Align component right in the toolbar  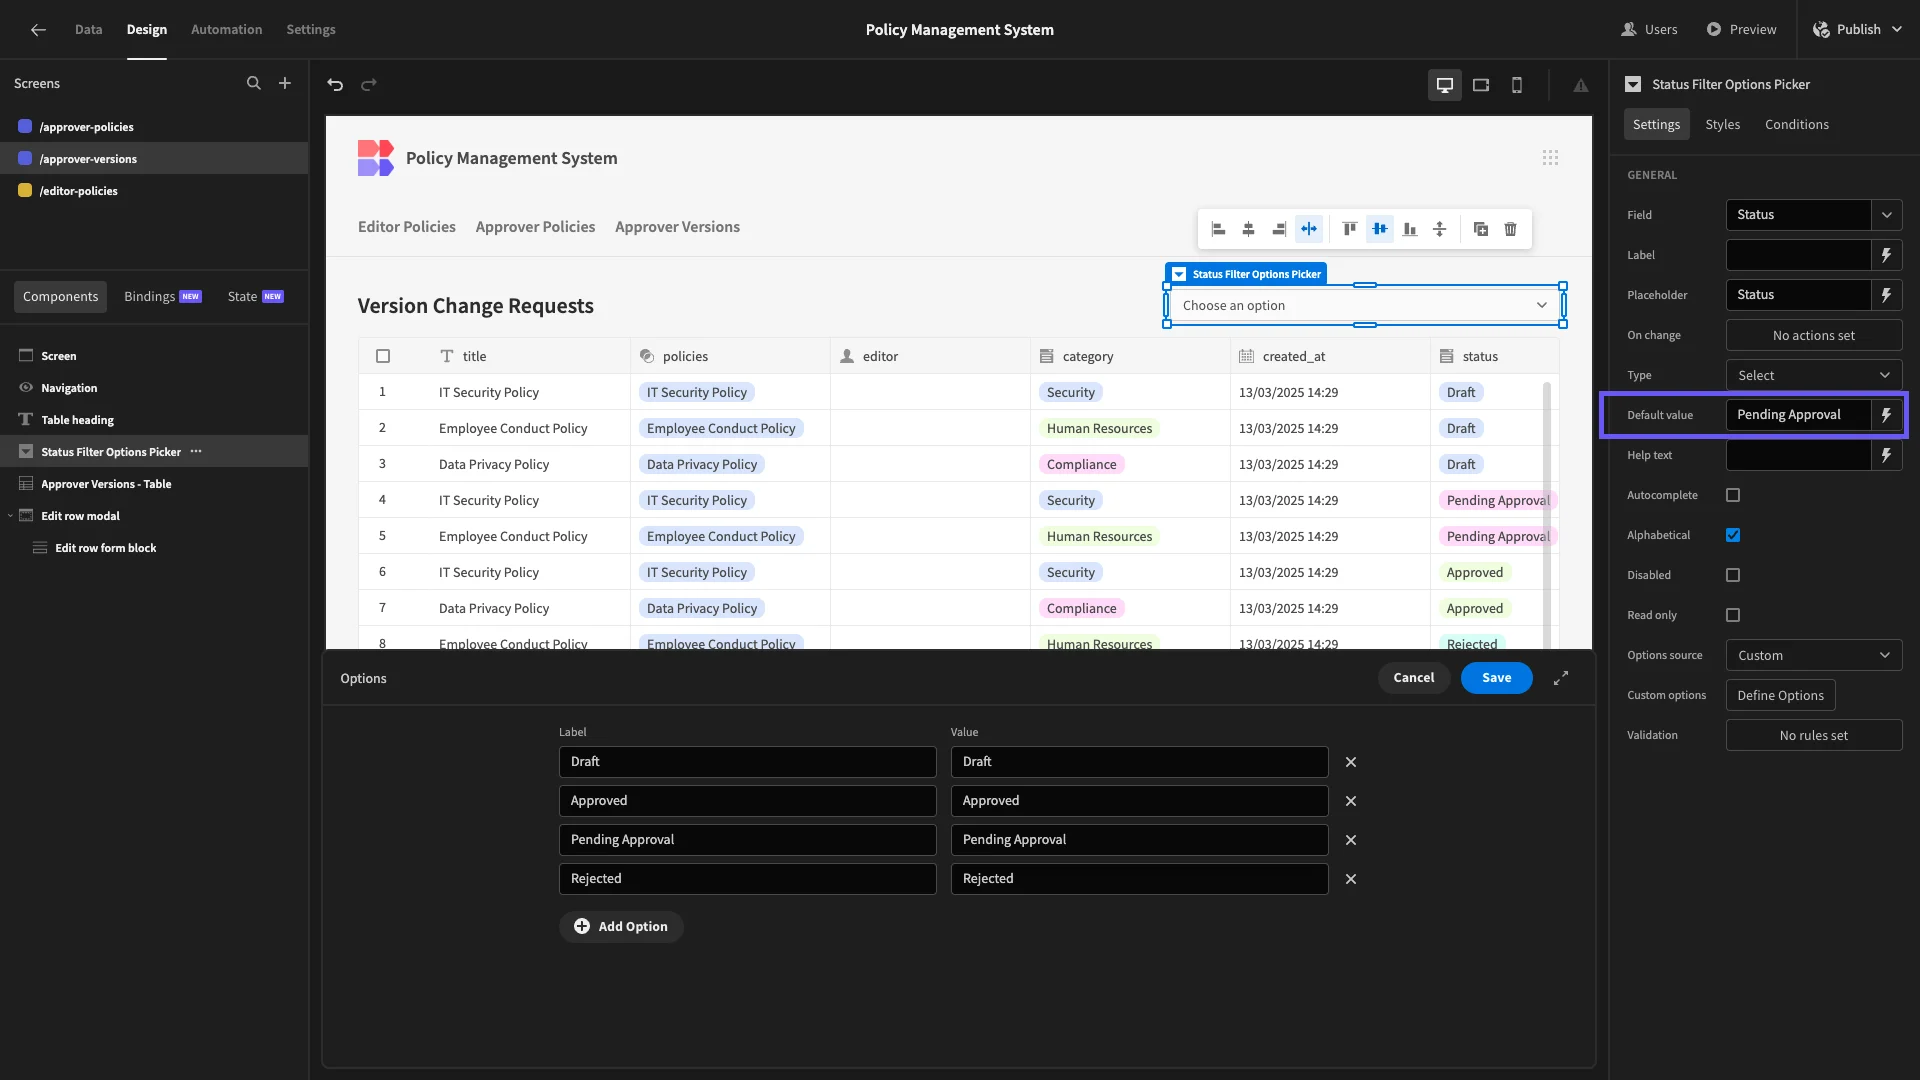[1279, 229]
